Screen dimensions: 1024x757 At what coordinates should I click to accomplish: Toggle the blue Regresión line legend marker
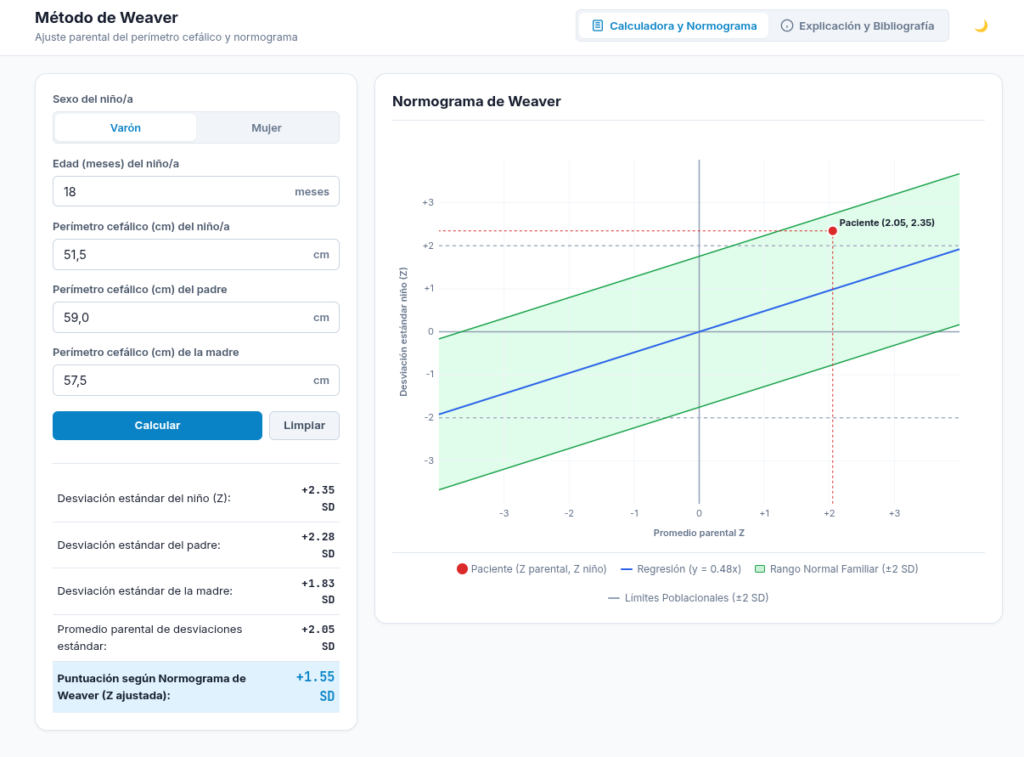tap(626, 569)
